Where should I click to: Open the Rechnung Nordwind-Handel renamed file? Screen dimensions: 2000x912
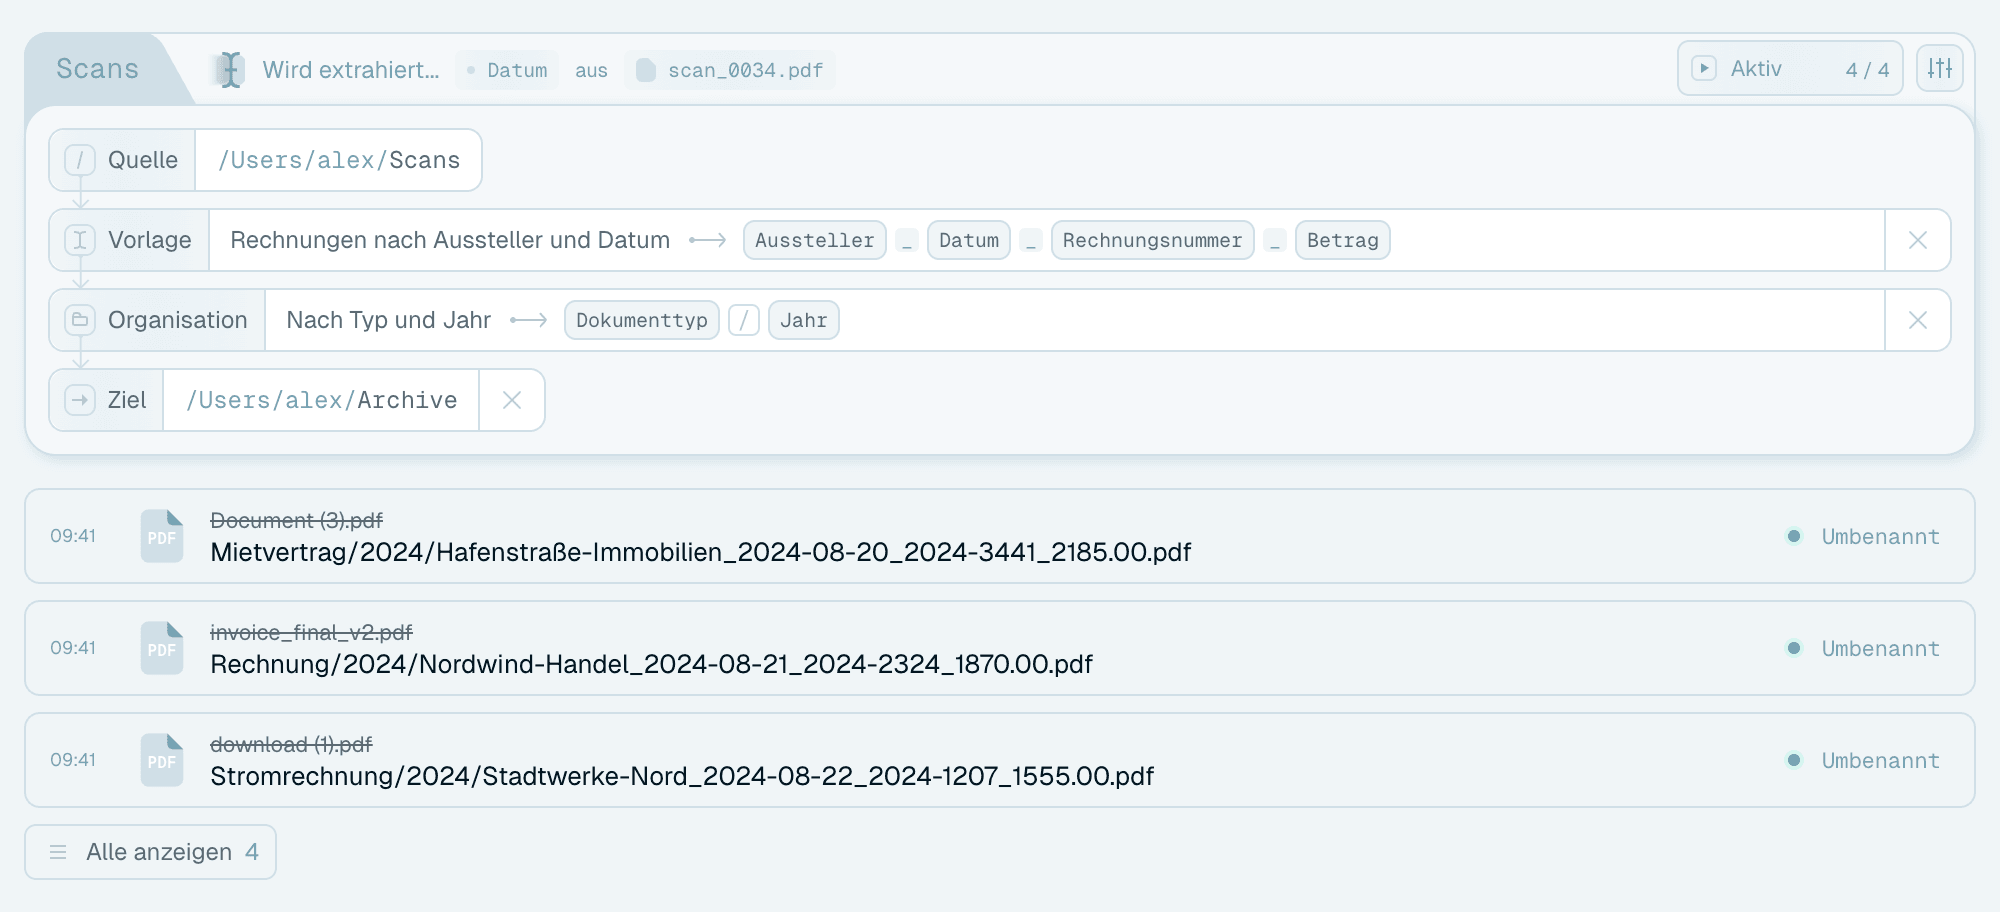(x=652, y=664)
